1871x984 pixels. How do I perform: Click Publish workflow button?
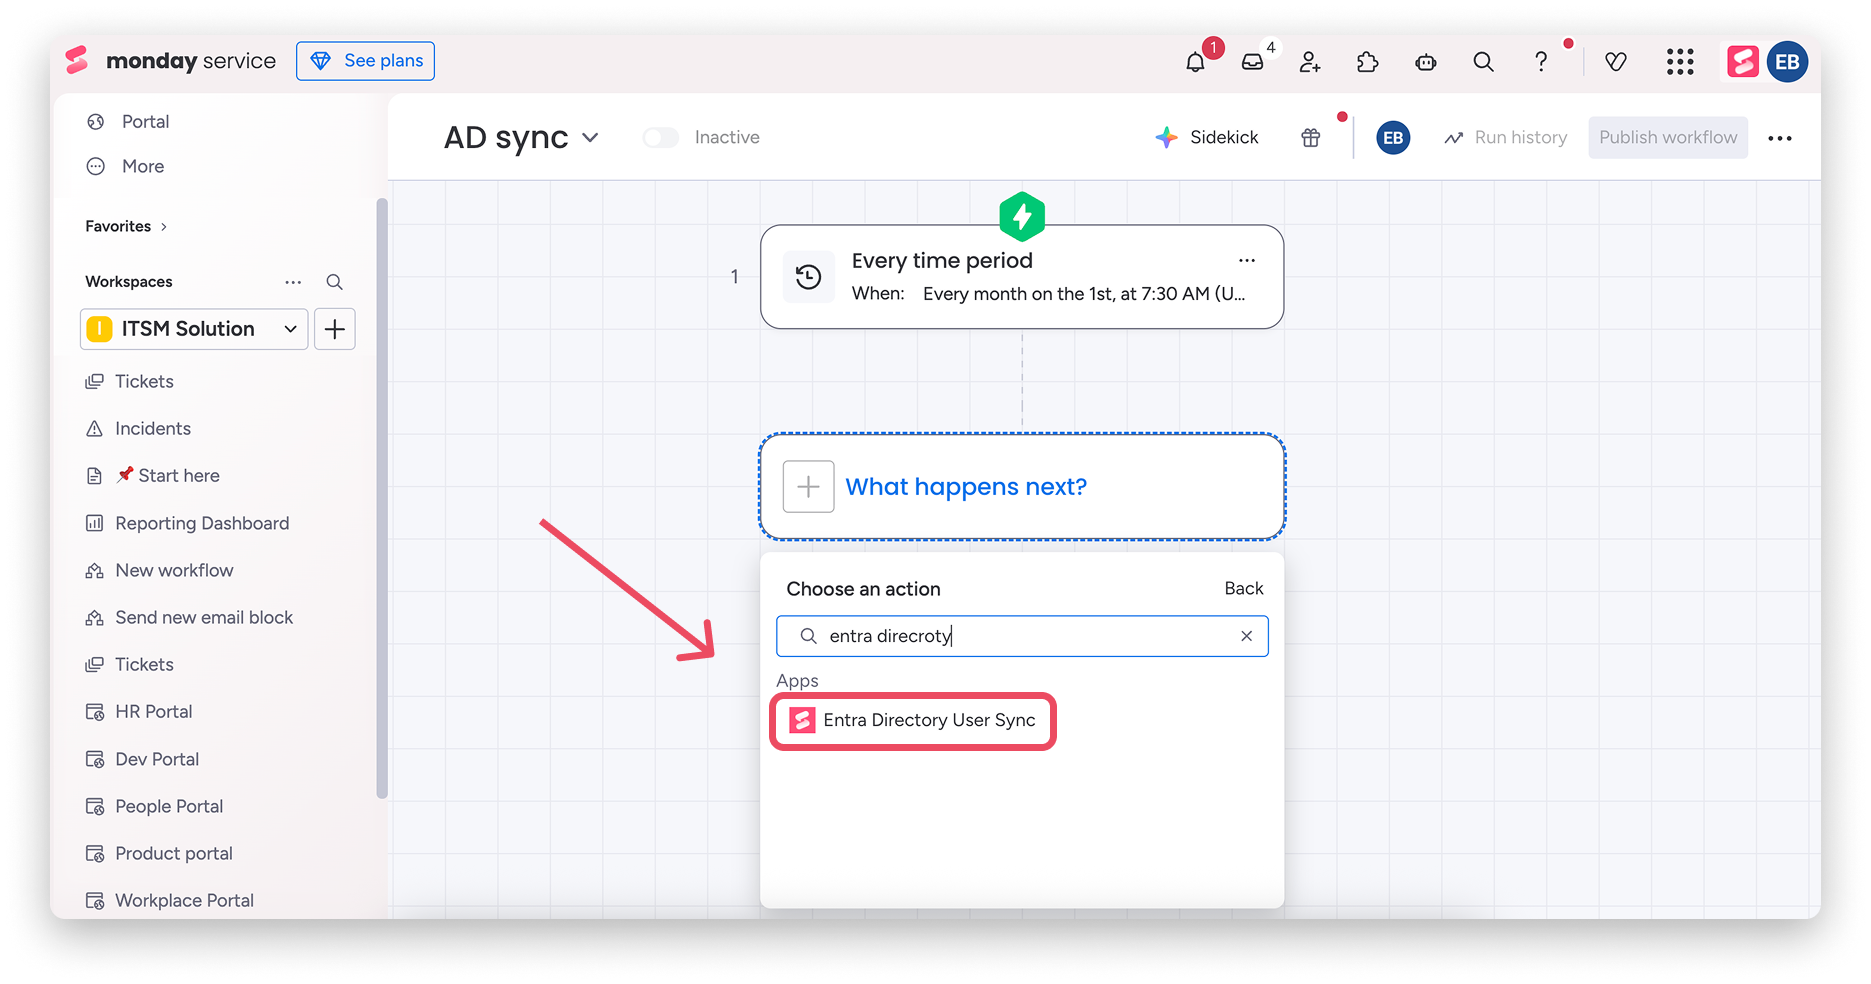[x=1668, y=138]
